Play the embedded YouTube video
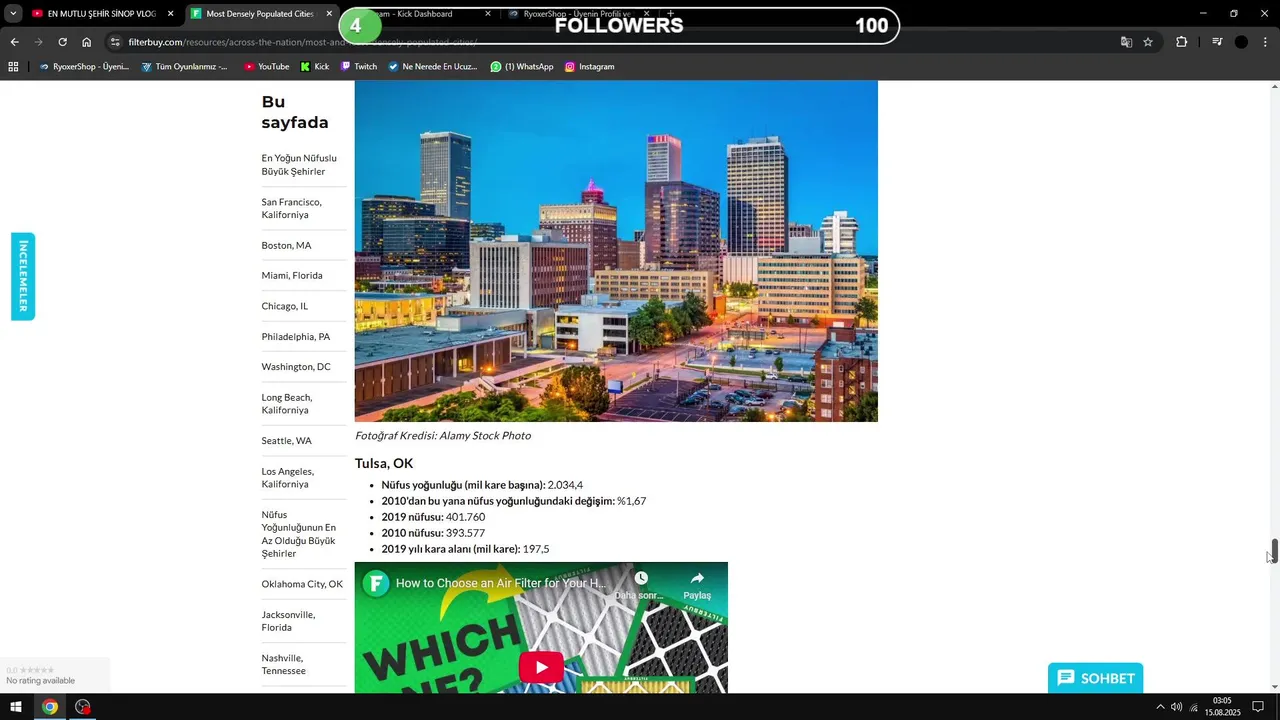Viewport: 1280px width, 720px height. [x=541, y=667]
